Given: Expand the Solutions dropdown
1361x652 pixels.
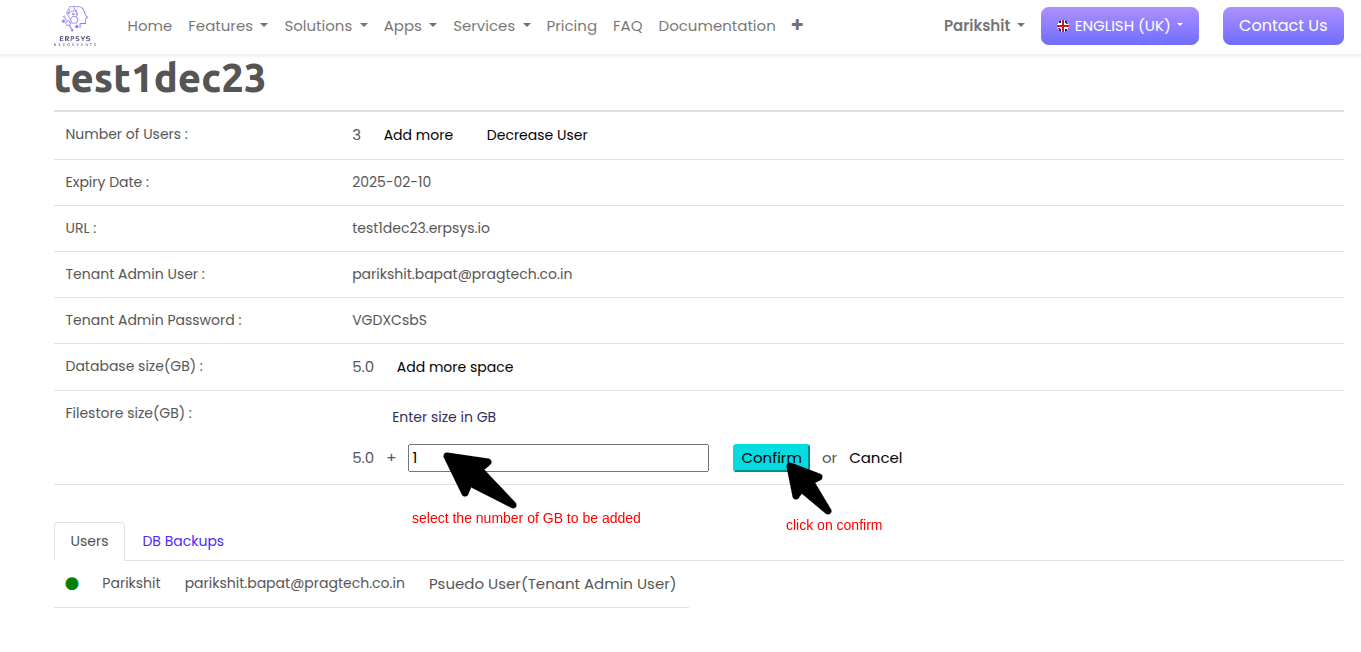Looking at the screenshot, I should [x=325, y=26].
